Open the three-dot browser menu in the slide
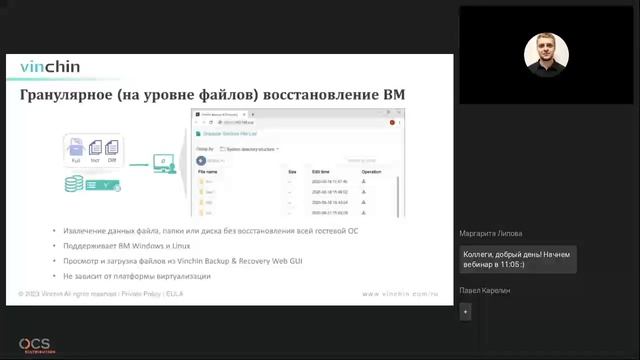640x360 pixels. point(400,122)
